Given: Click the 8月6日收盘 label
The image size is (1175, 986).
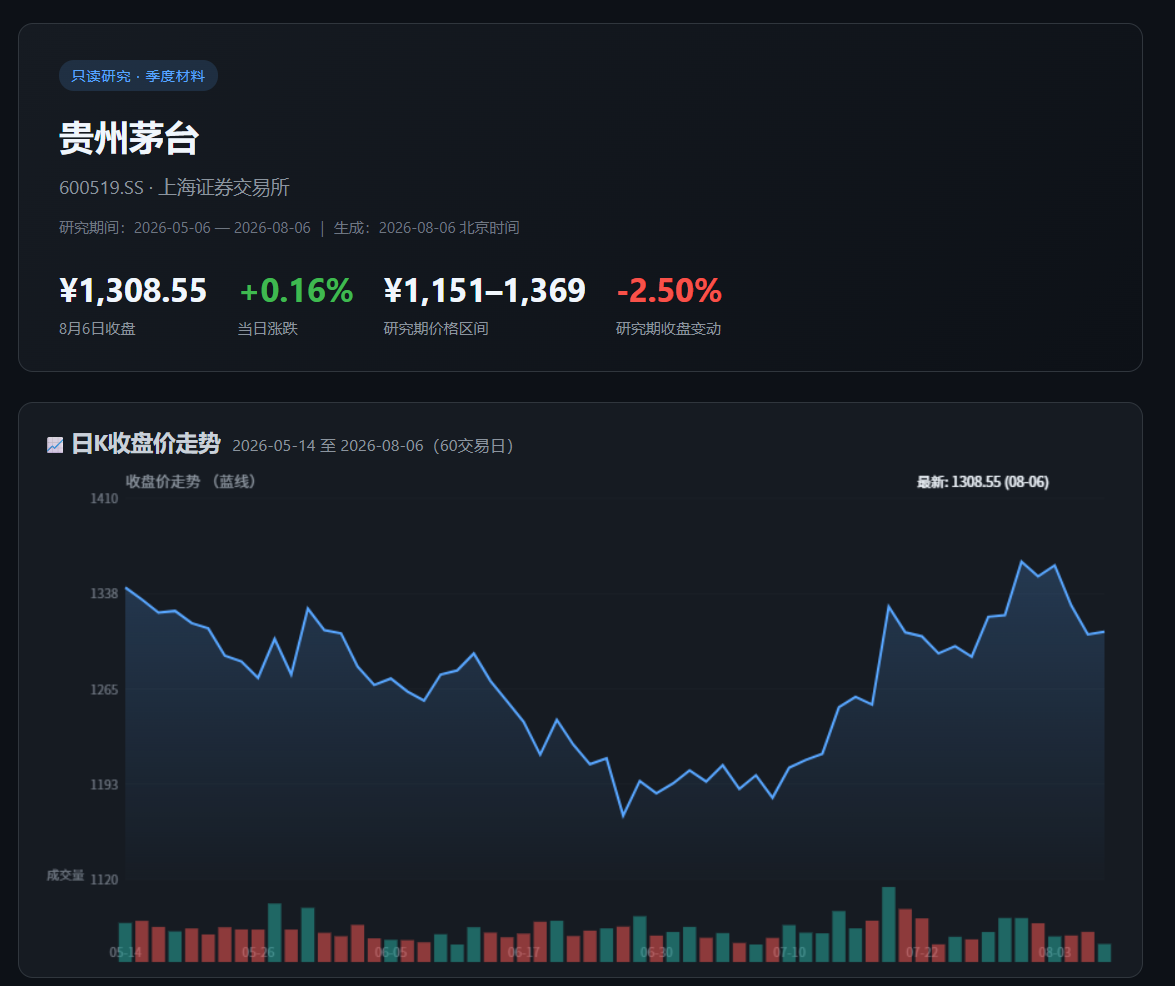Looking at the screenshot, I should (97, 329).
